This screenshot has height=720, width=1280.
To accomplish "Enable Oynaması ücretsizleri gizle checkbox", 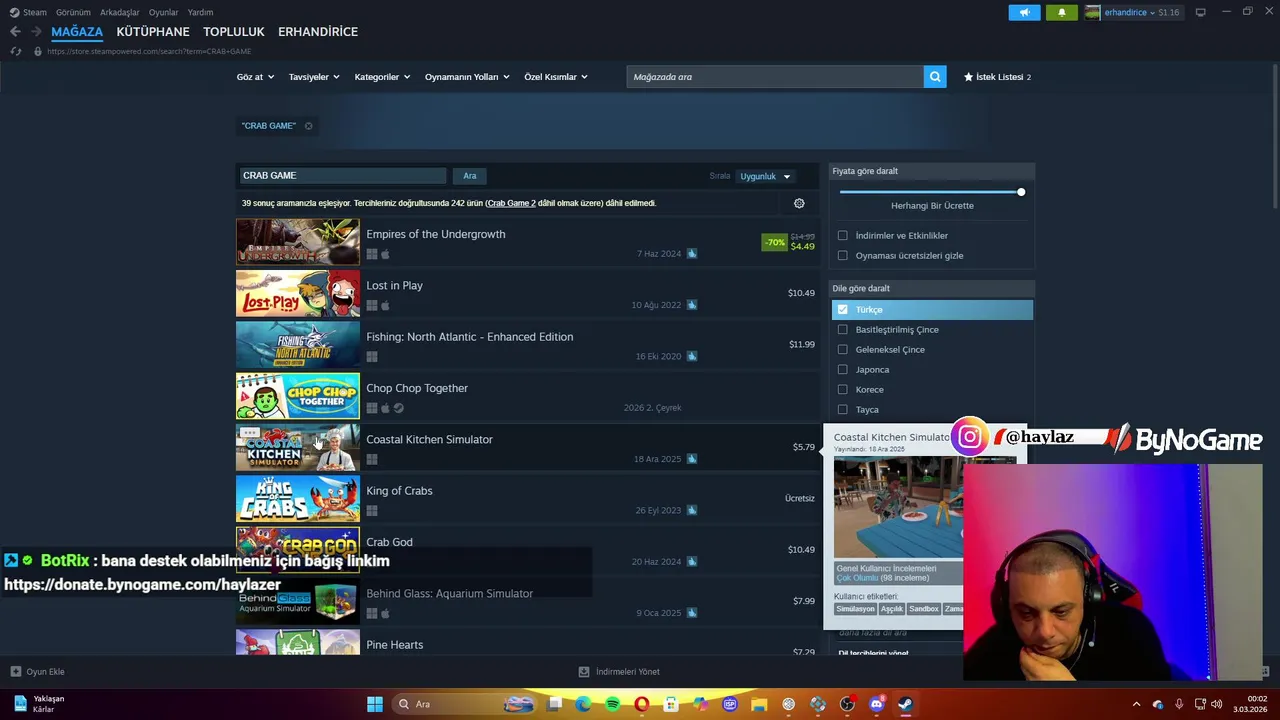I will click(x=843, y=256).
